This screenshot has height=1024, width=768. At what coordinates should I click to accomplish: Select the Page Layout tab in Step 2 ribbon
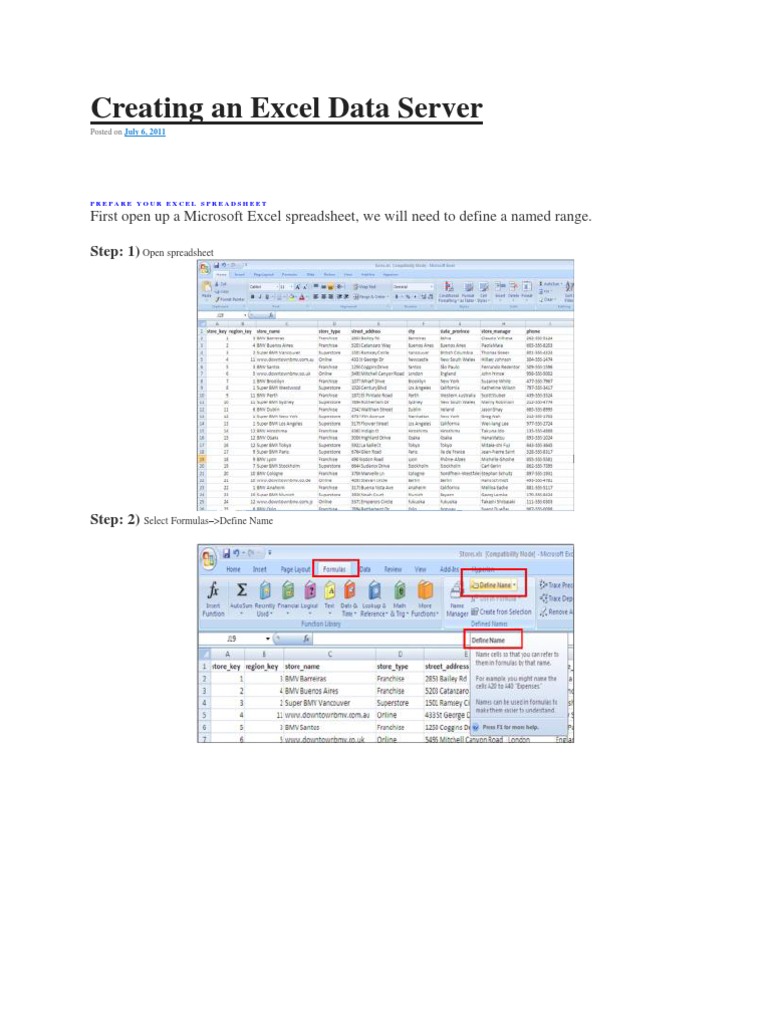pos(295,569)
